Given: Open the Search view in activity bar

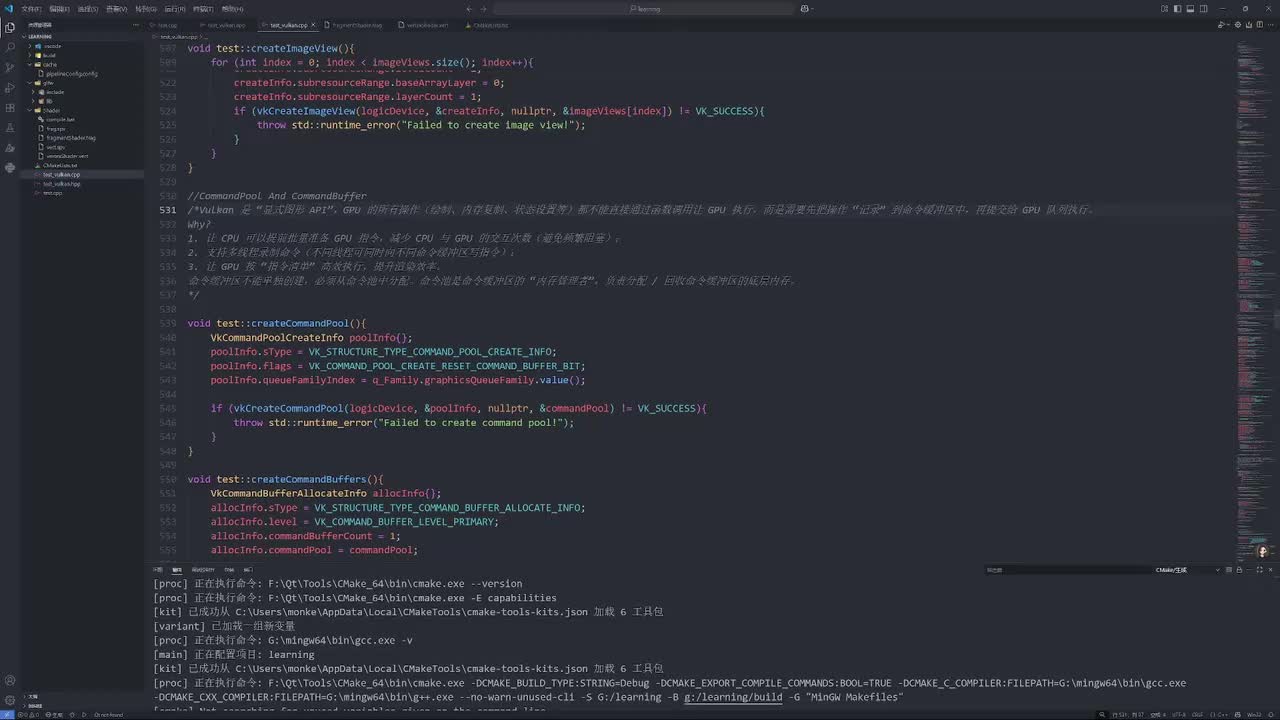Looking at the screenshot, I should coord(10,47).
